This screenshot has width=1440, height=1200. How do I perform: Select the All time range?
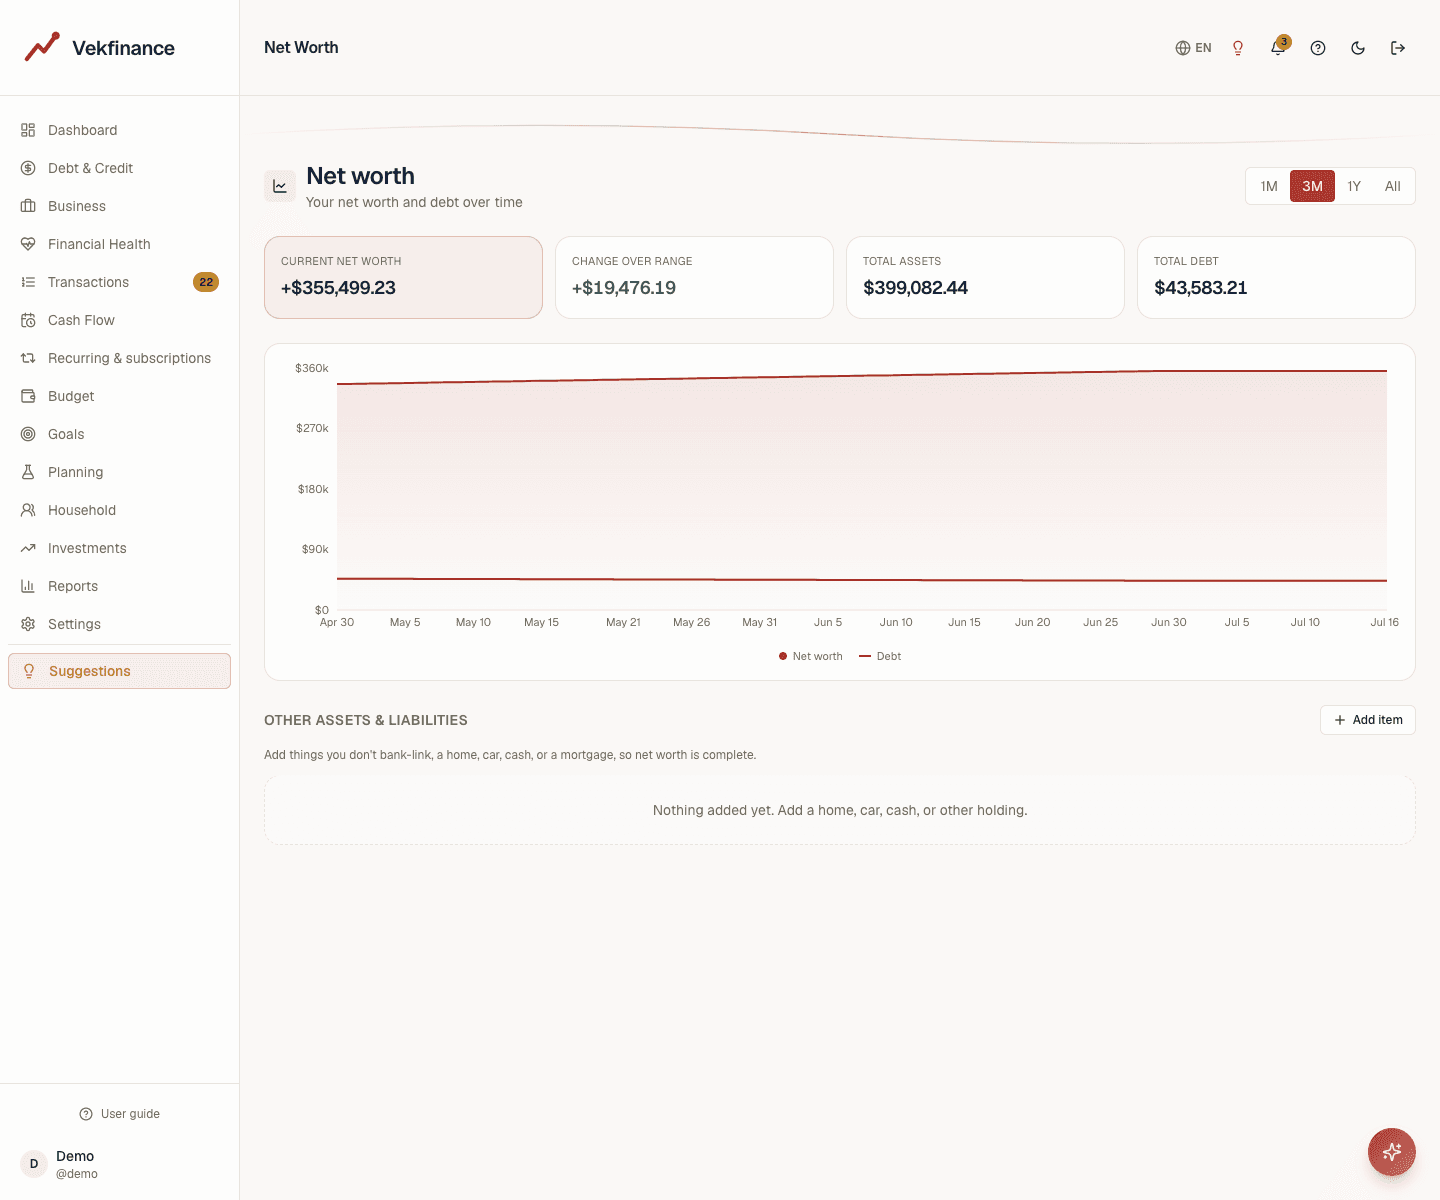(1392, 186)
